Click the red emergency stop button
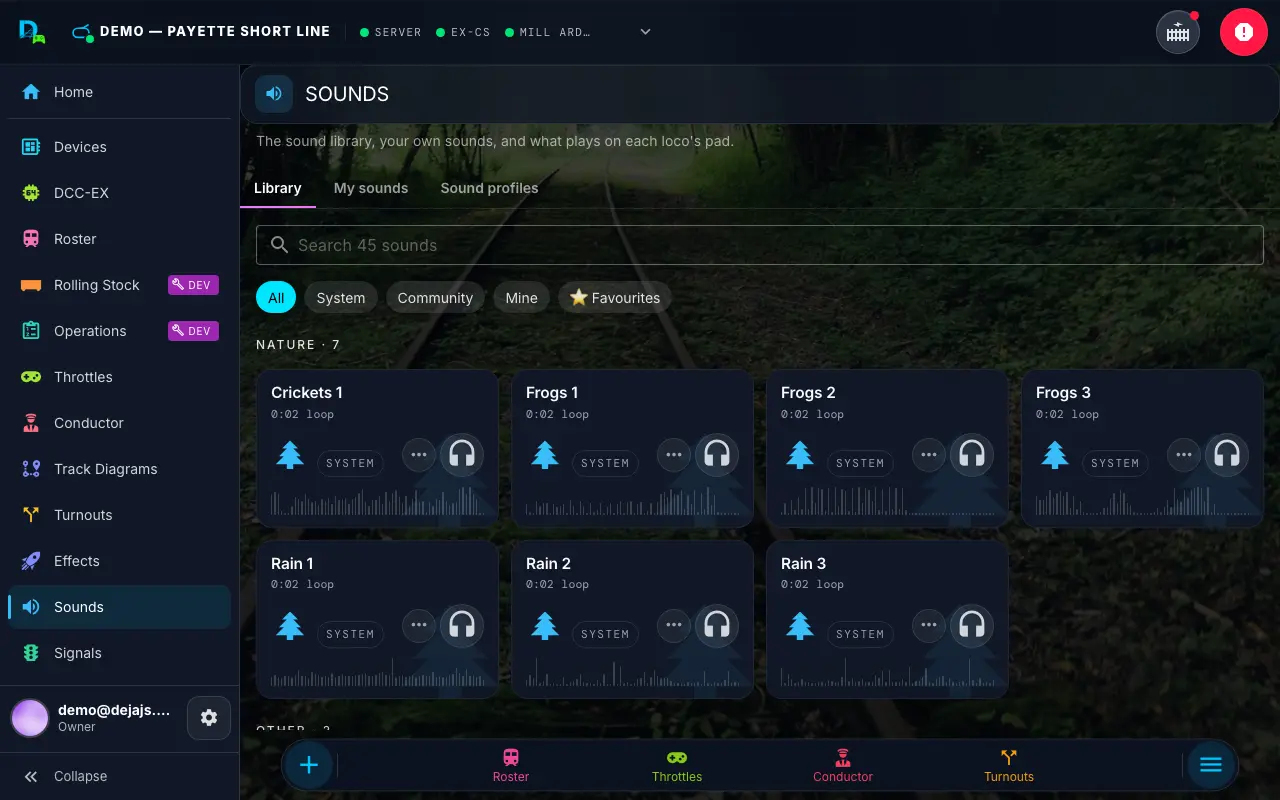The image size is (1280, 800). coord(1243,32)
